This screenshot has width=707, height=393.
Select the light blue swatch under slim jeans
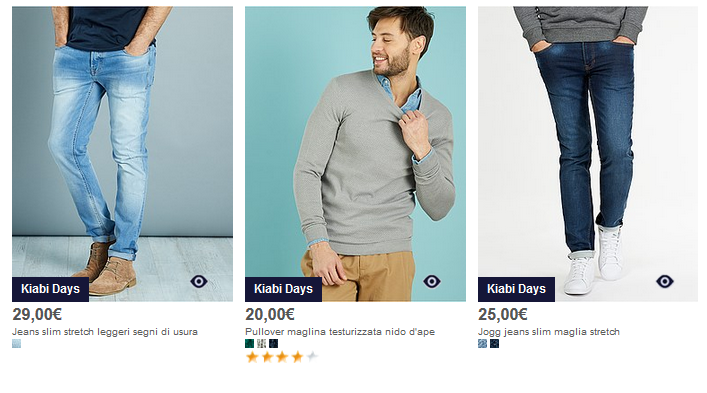17,344
